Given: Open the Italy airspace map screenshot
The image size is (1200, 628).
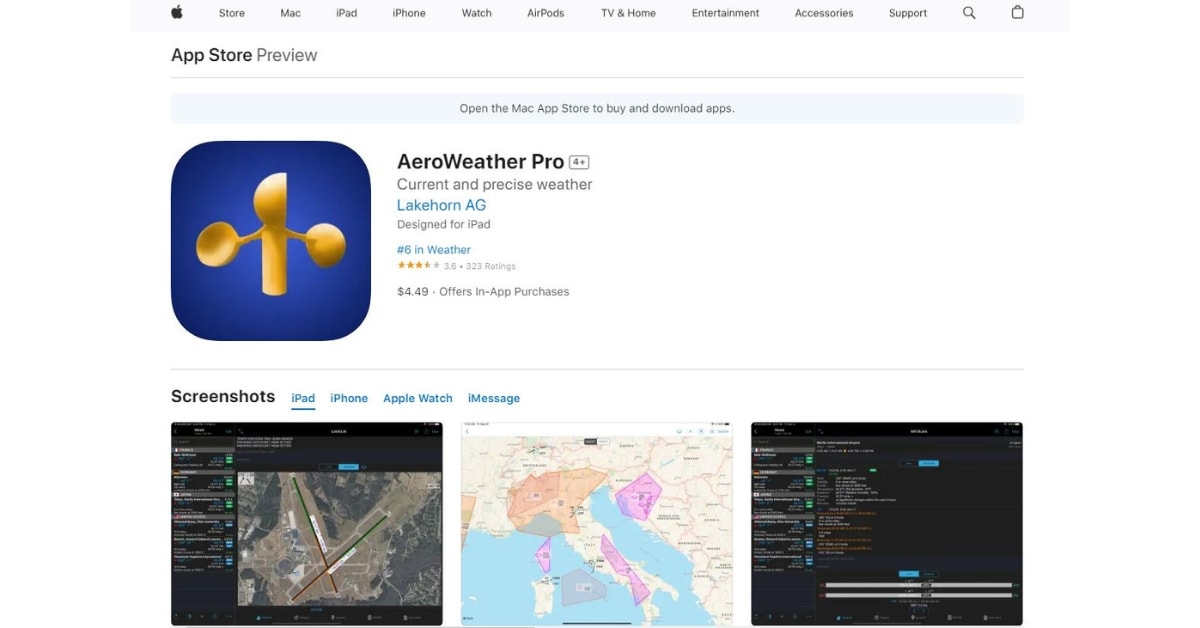Looking at the screenshot, I should point(597,524).
